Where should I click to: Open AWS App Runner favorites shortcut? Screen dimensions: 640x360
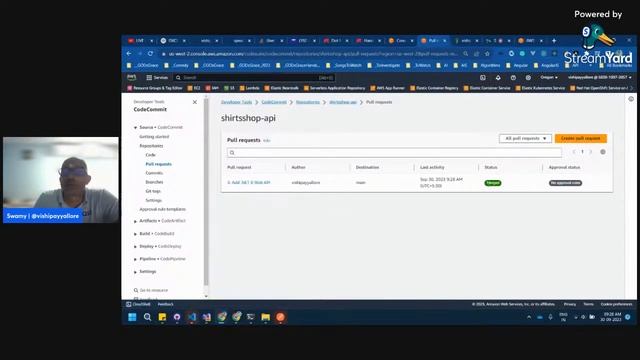388,88
